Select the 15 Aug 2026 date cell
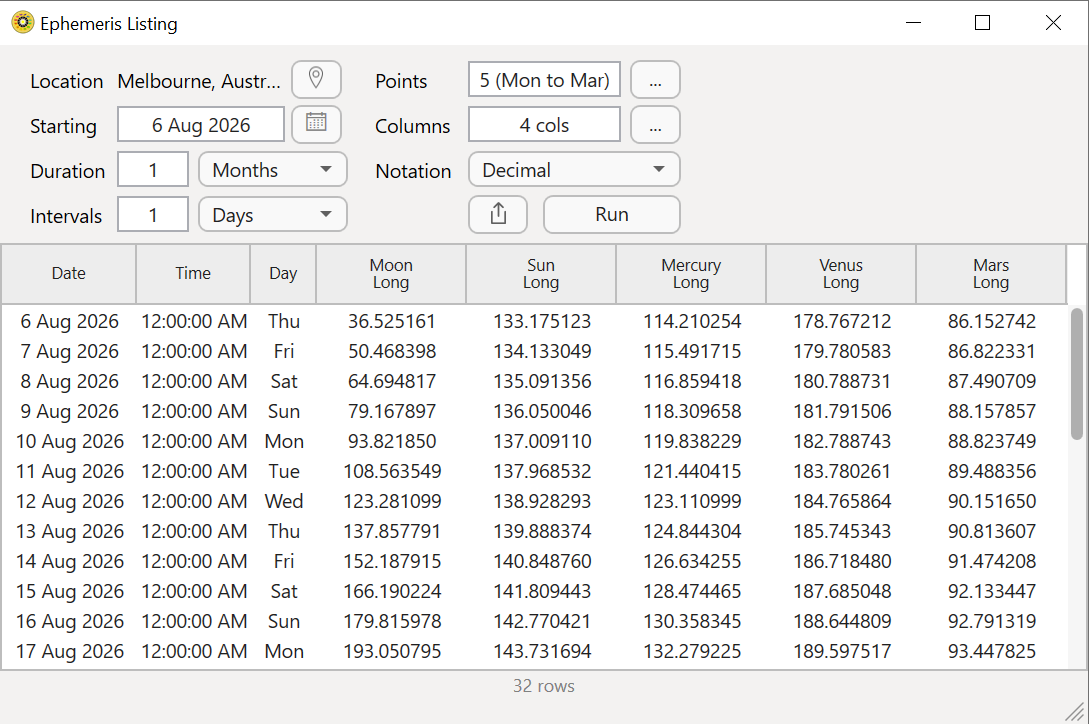The image size is (1089, 724). point(69,591)
